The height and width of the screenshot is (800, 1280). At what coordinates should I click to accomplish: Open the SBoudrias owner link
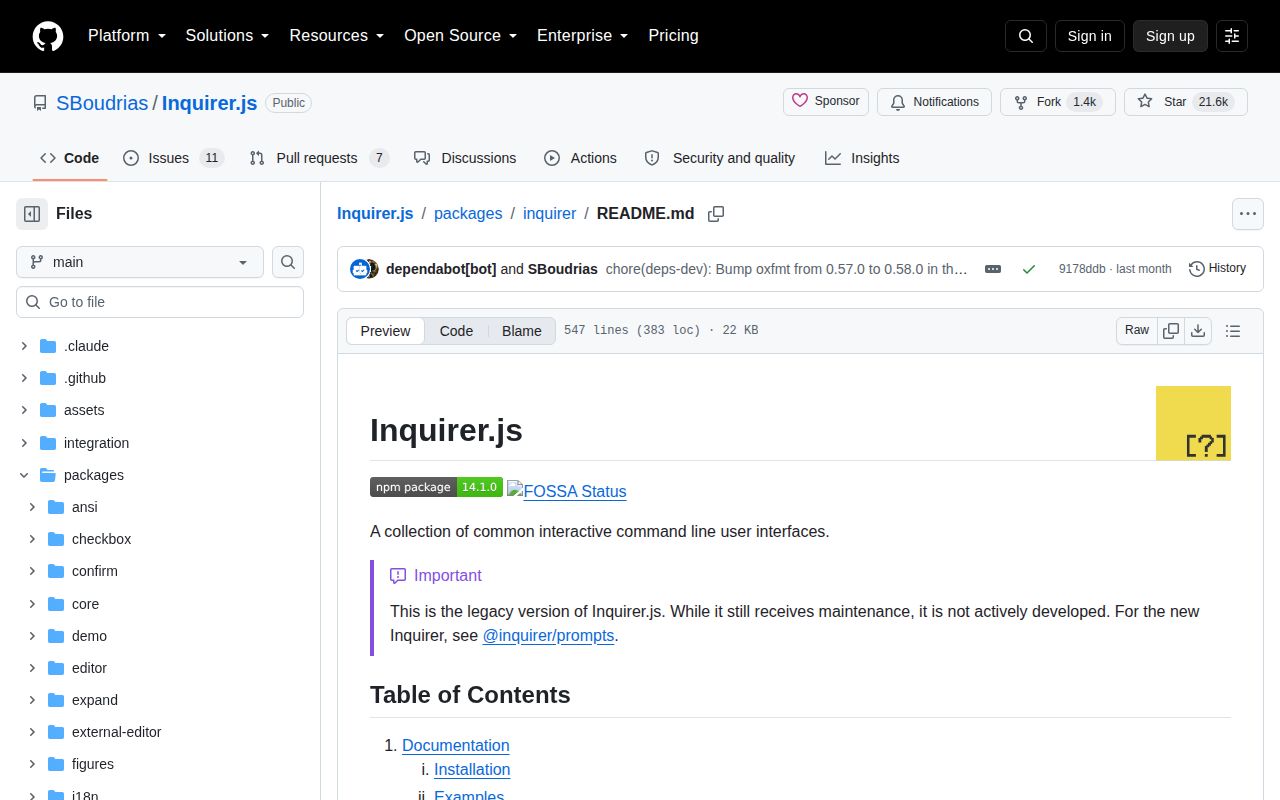click(102, 103)
